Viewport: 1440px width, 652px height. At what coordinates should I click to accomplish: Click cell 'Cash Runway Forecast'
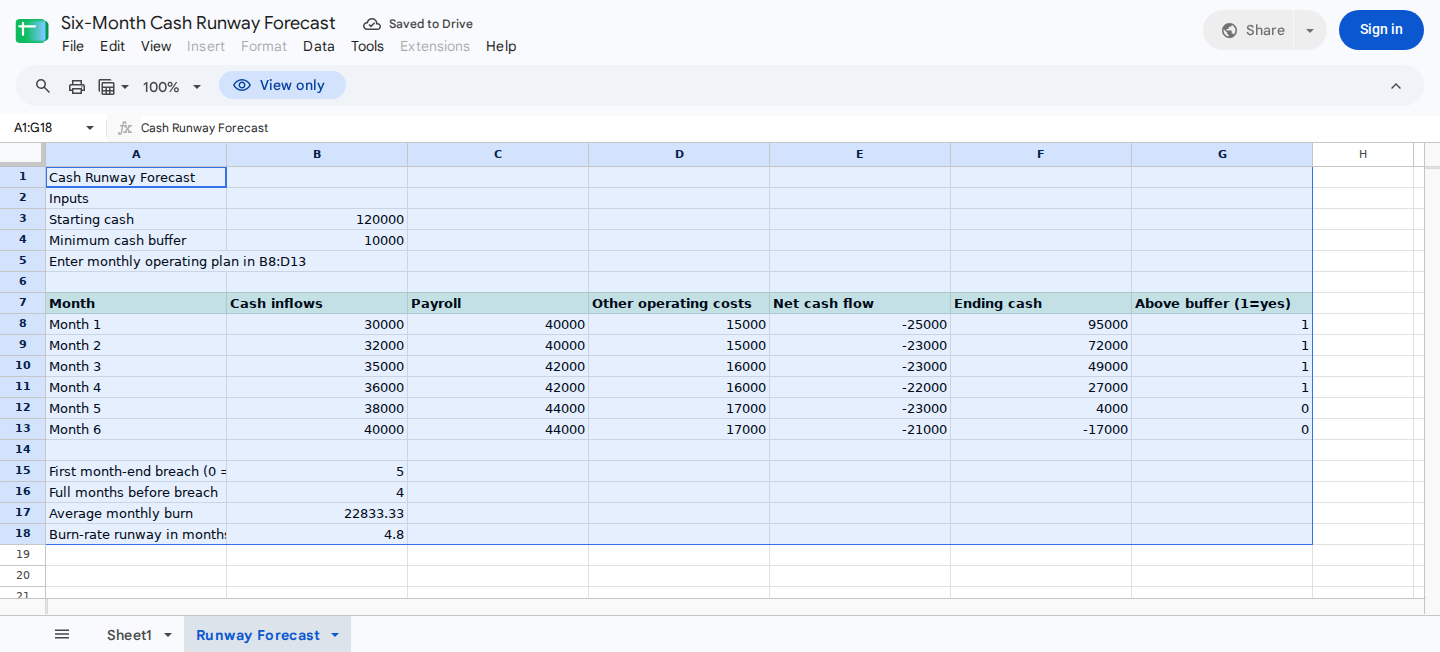[136, 177]
